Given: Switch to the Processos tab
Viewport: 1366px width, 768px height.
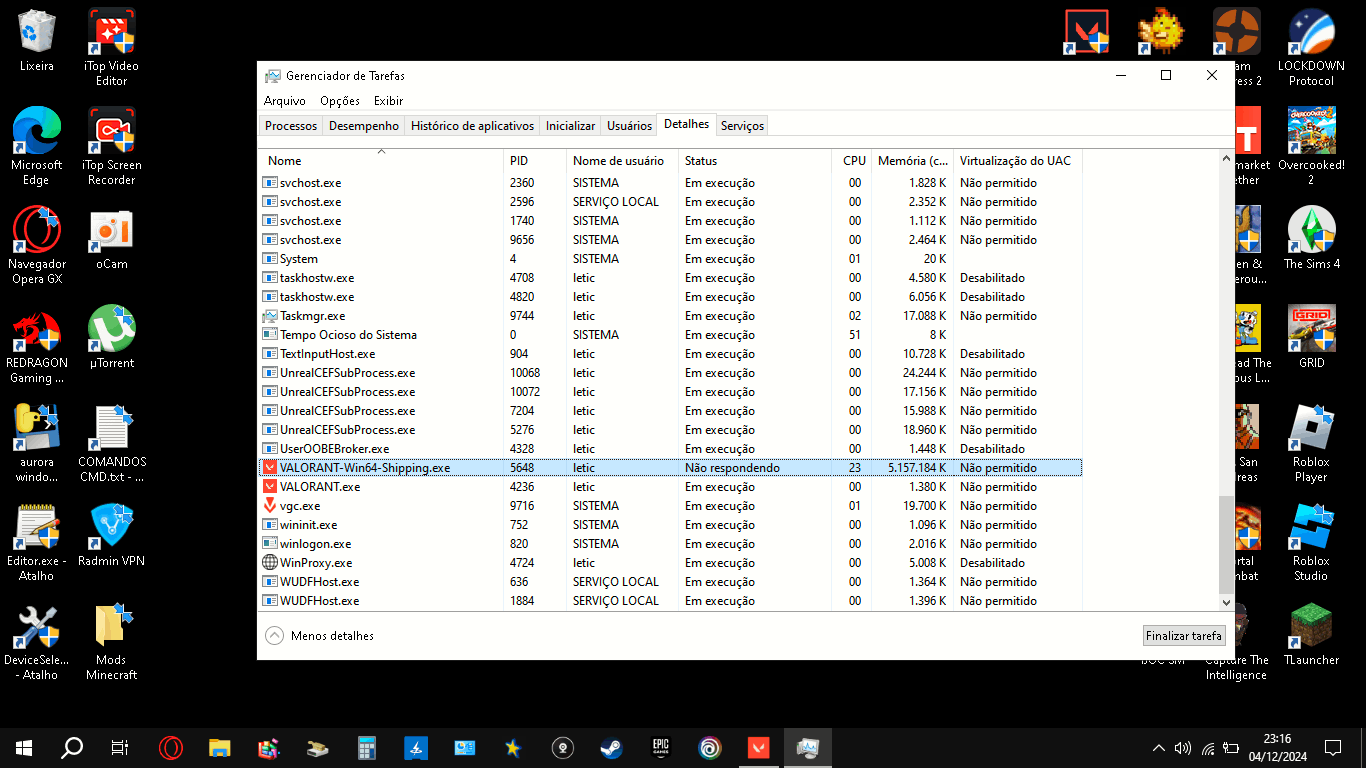Looking at the screenshot, I should [x=291, y=126].
